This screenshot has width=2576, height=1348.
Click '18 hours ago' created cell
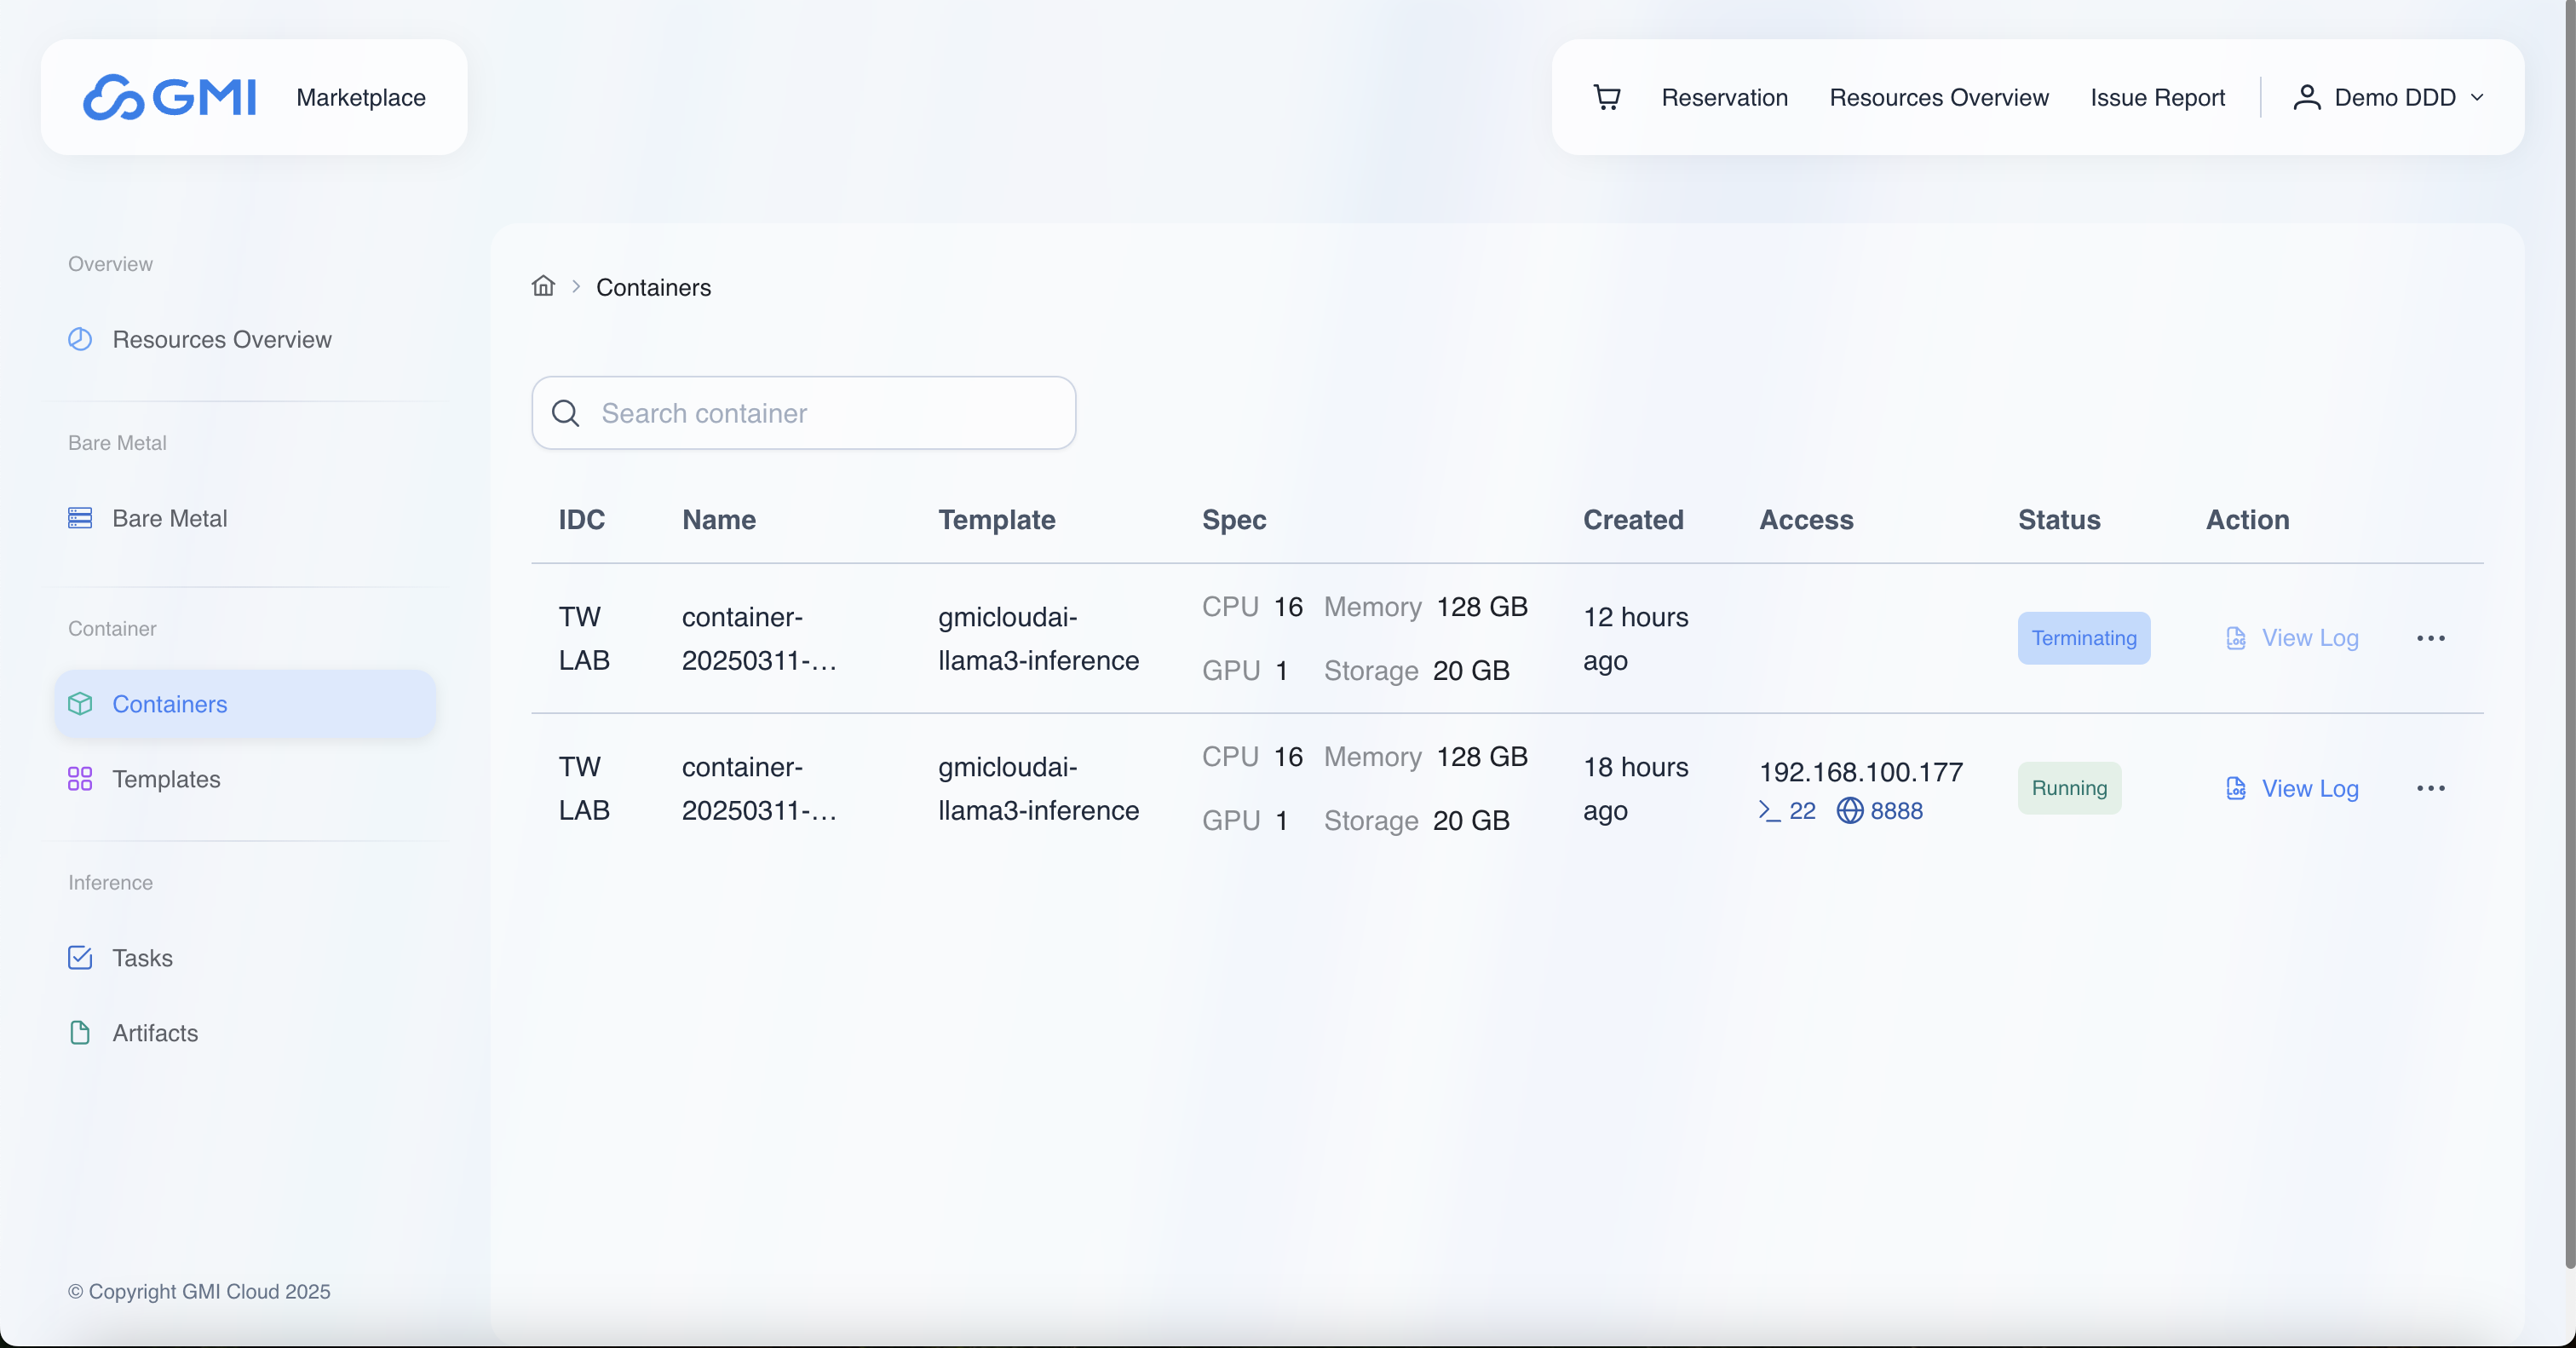pos(1635,788)
